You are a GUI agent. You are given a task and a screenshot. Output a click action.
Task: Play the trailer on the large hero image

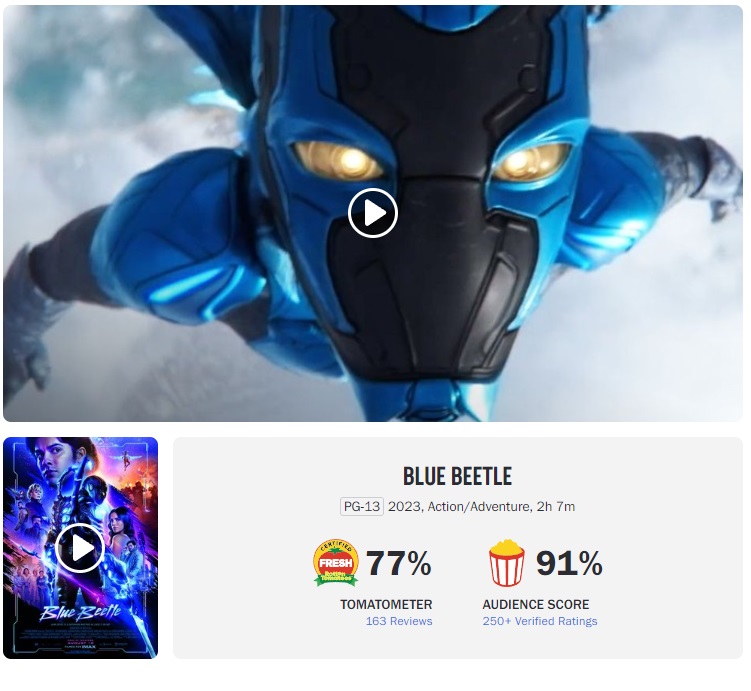click(373, 213)
